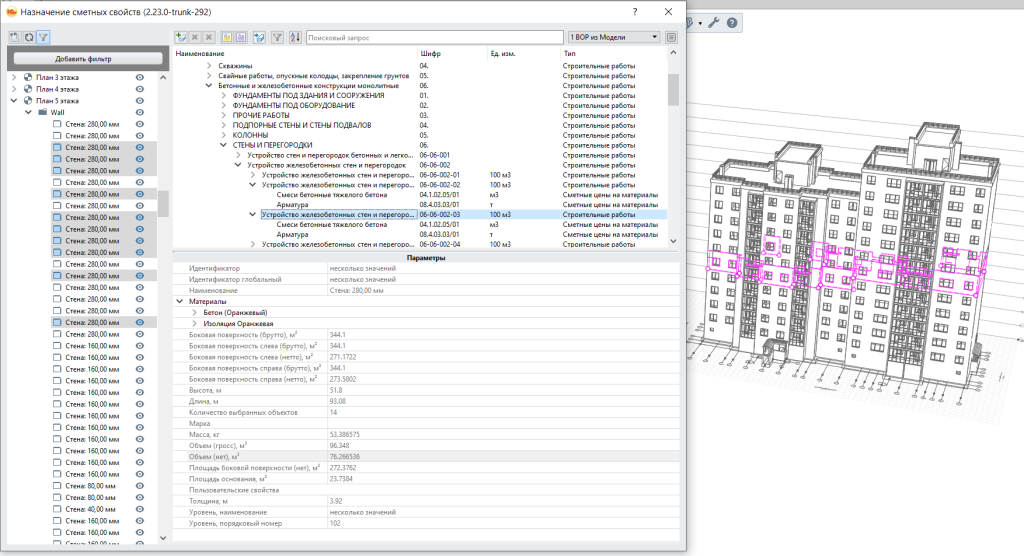This screenshot has height=556, width=1024.
Task: Click the Шифр column header
Action: (431, 53)
